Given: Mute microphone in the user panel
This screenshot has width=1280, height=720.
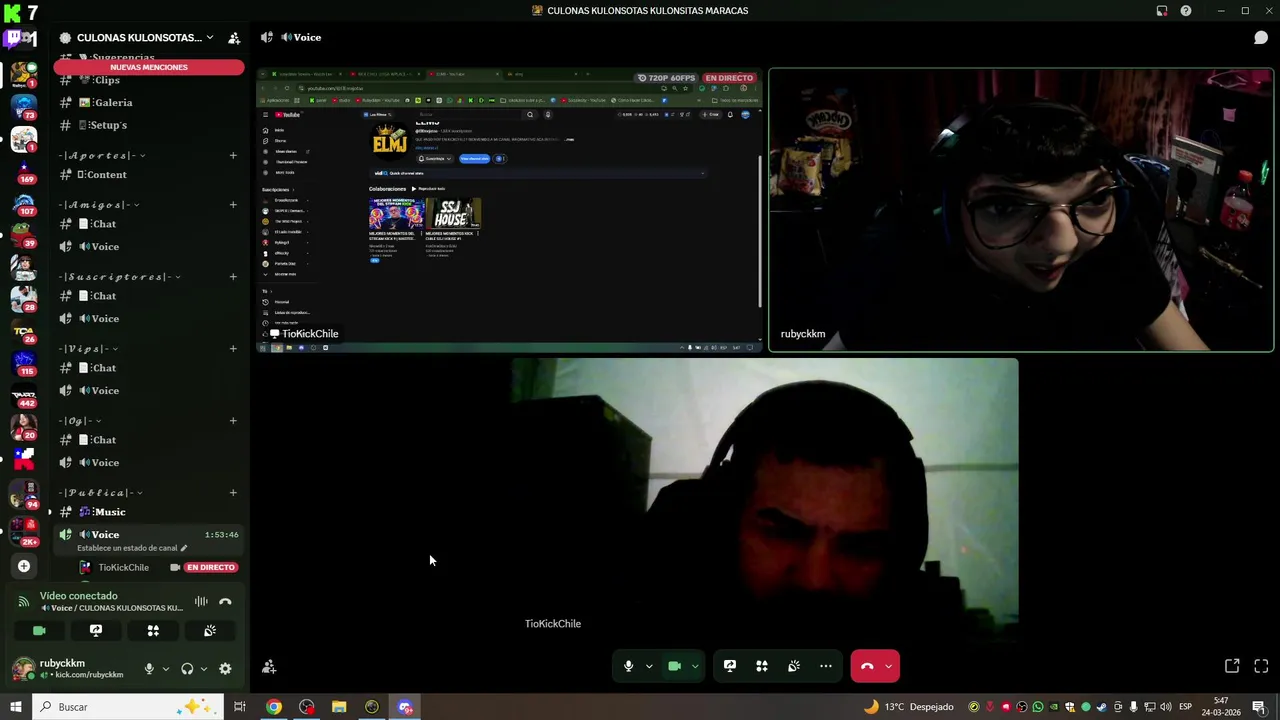Looking at the screenshot, I should pos(149,669).
